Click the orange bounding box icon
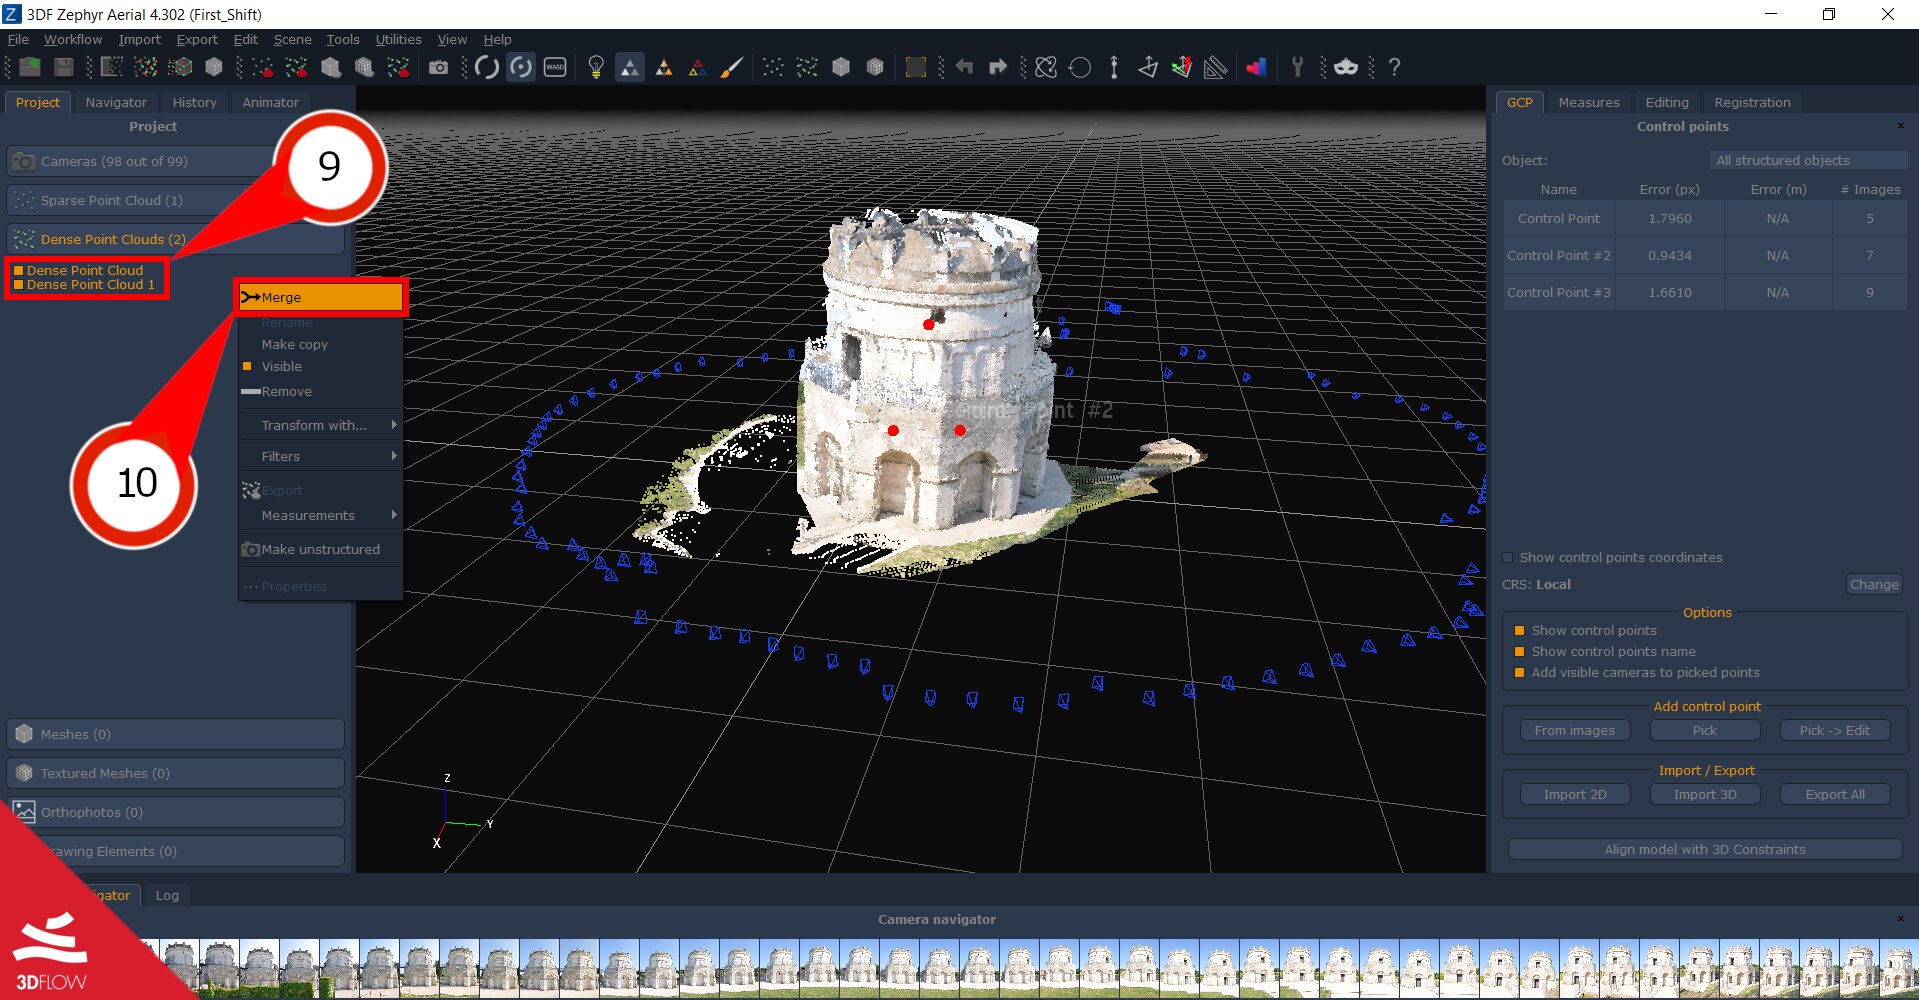1919x1000 pixels. (916, 67)
